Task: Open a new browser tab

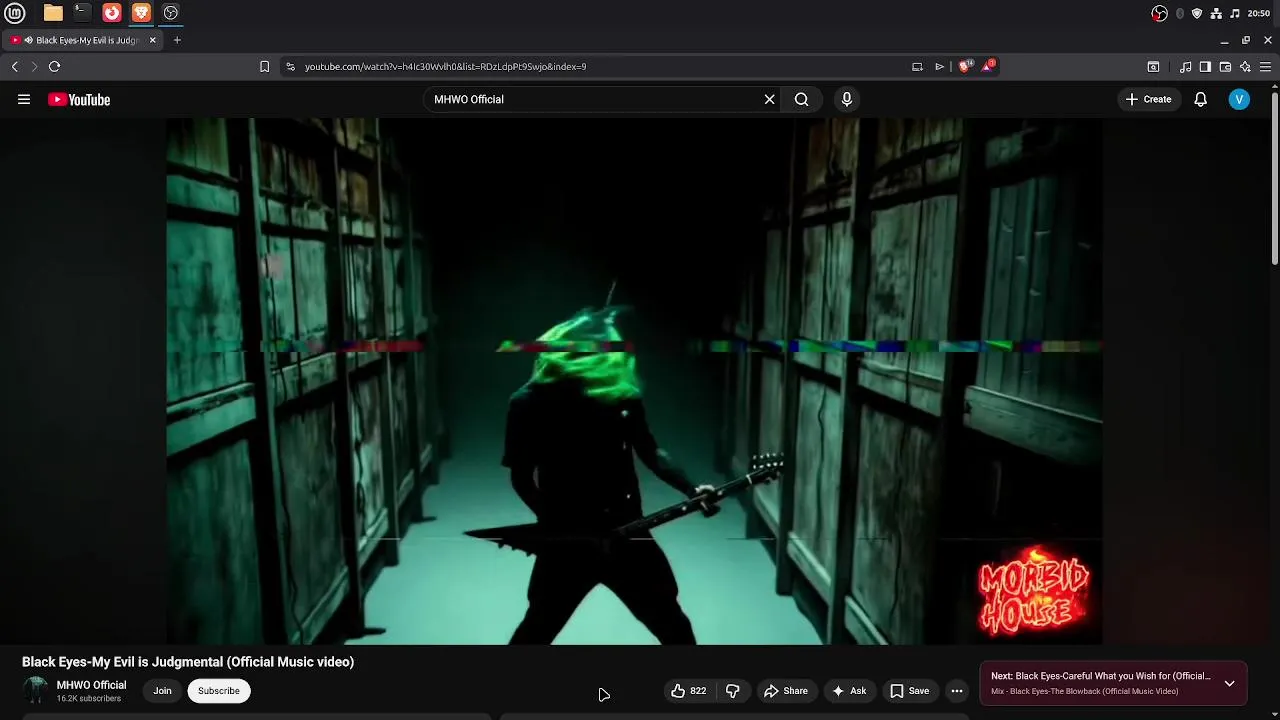Action: (x=177, y=40)
